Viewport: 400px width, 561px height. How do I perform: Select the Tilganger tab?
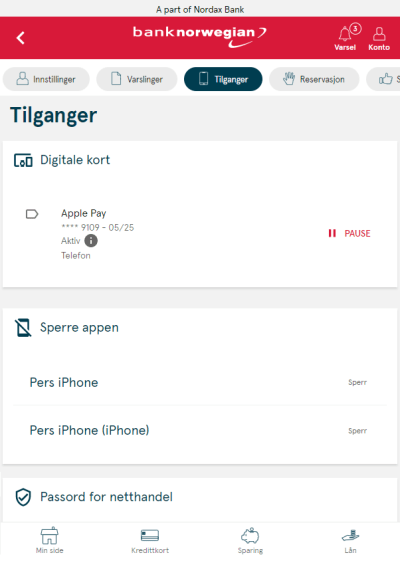pos(223,79)
